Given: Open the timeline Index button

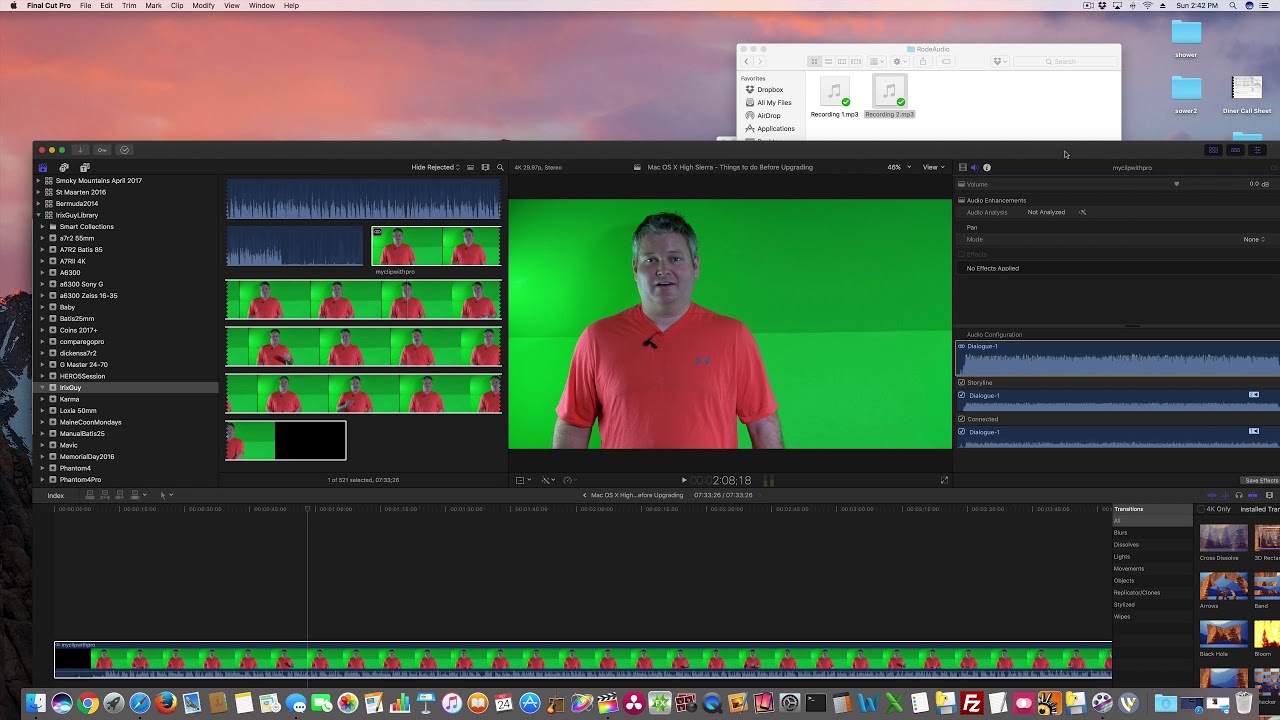Looking at the screenshot, I should (x=56, y=495).
